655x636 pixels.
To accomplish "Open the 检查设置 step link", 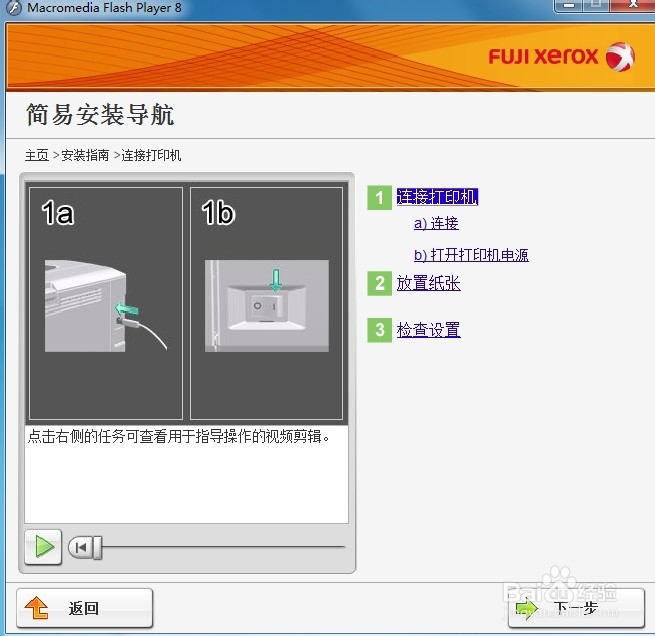I will [x=428, y=330].
